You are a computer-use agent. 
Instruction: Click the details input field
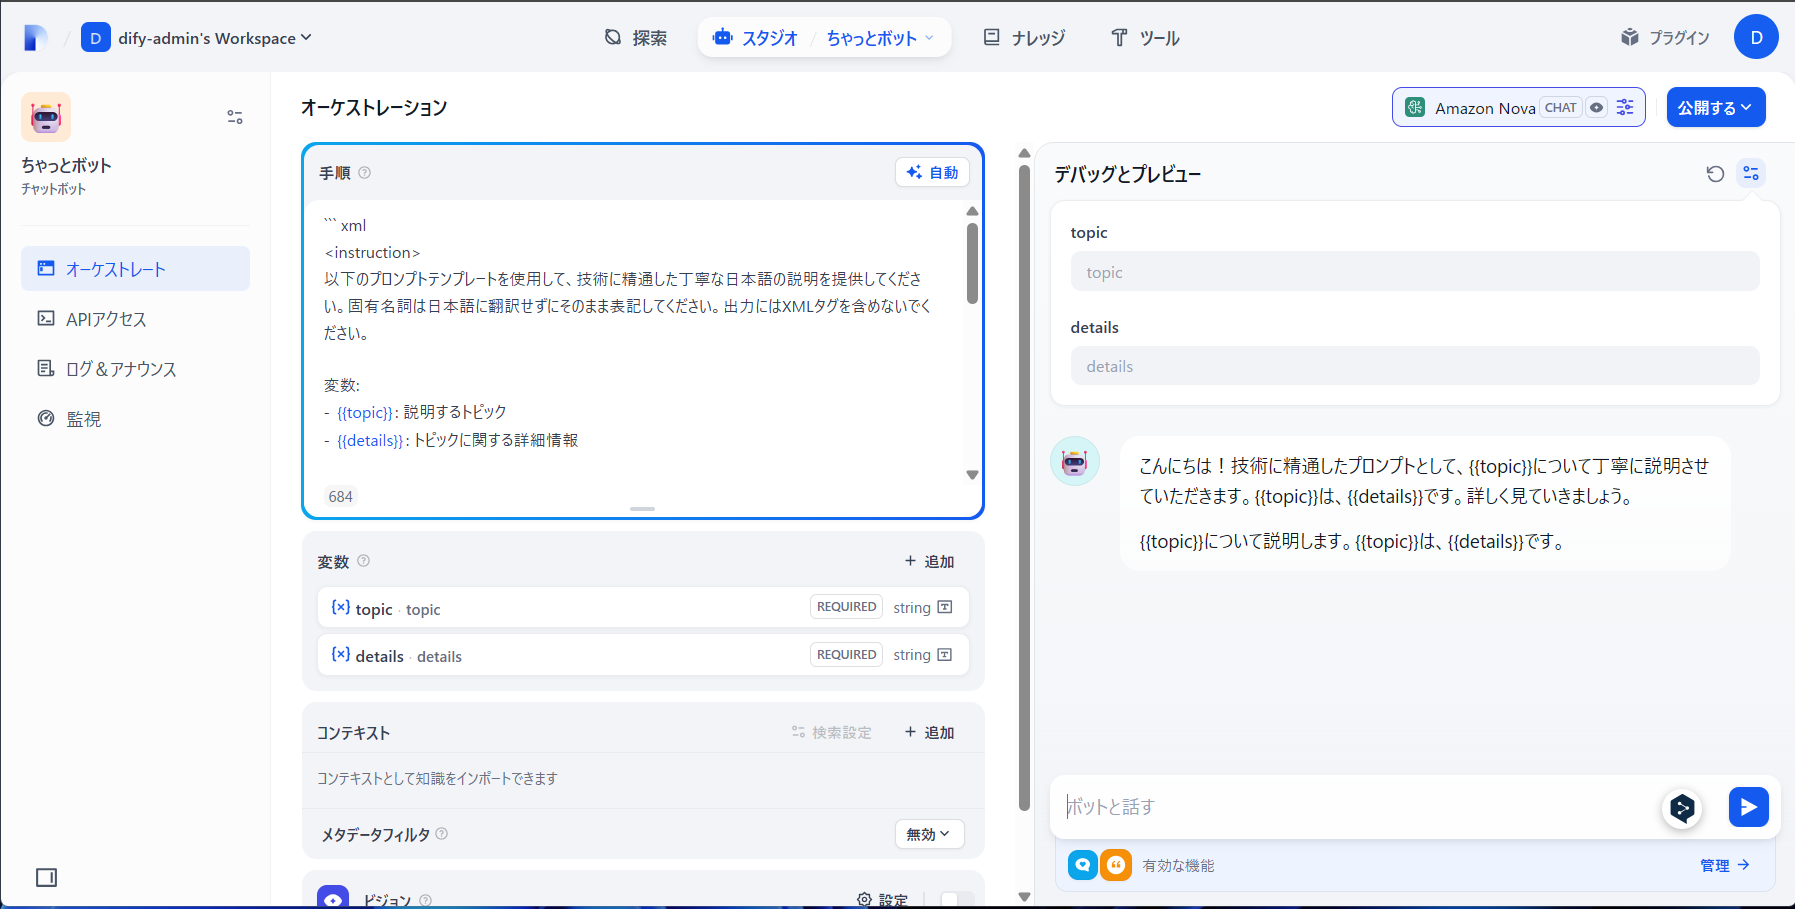pos(1415,366)
